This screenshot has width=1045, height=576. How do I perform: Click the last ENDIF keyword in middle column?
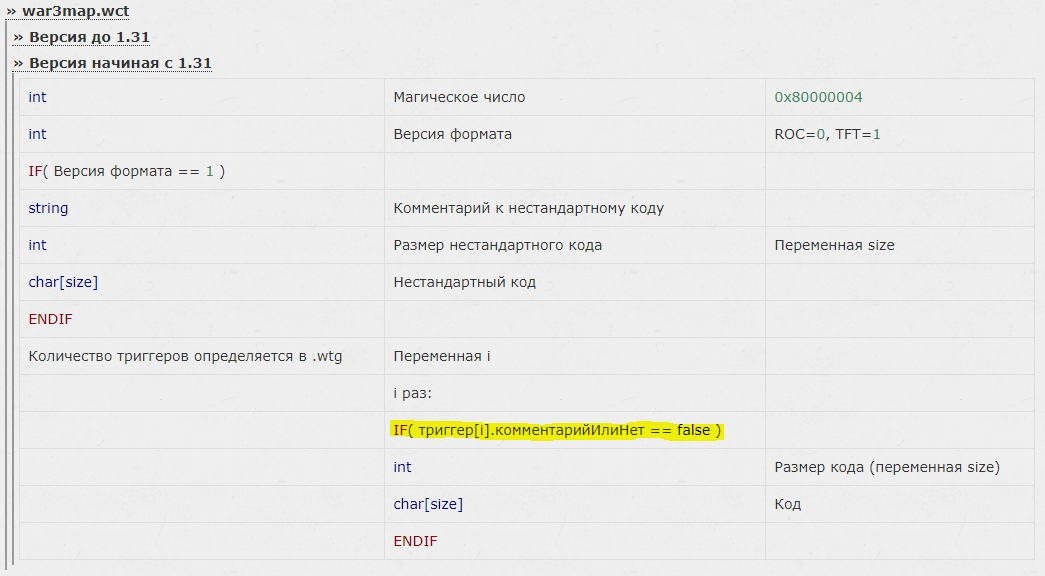tap(415, 541)
